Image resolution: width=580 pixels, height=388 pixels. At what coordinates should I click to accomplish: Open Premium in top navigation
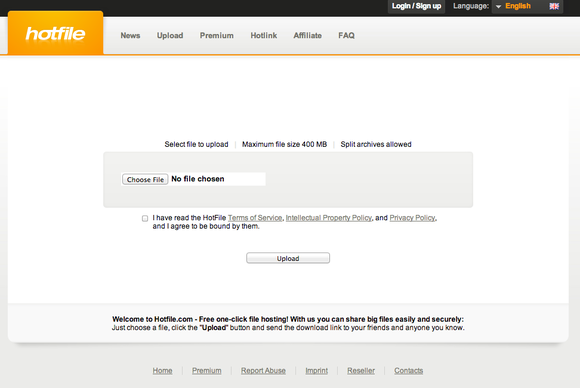click(x=217, y=36)
